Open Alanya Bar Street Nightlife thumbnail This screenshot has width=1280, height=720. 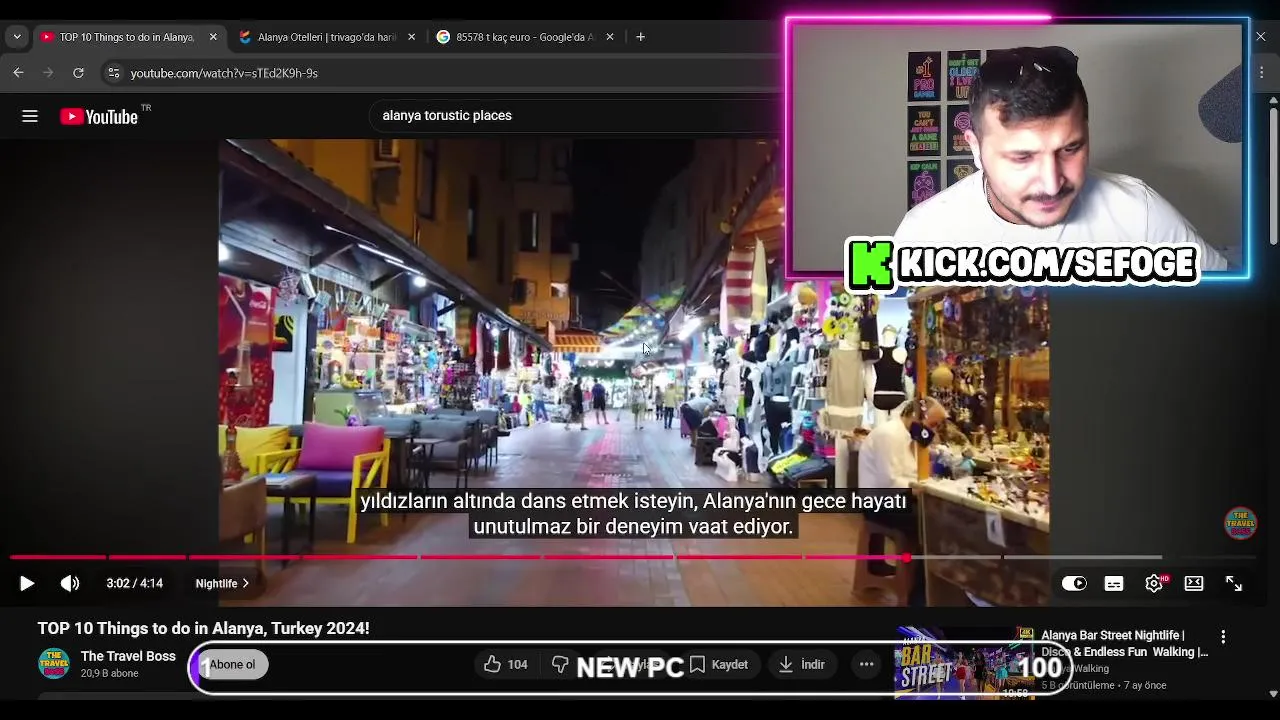(x=964, y=663)
